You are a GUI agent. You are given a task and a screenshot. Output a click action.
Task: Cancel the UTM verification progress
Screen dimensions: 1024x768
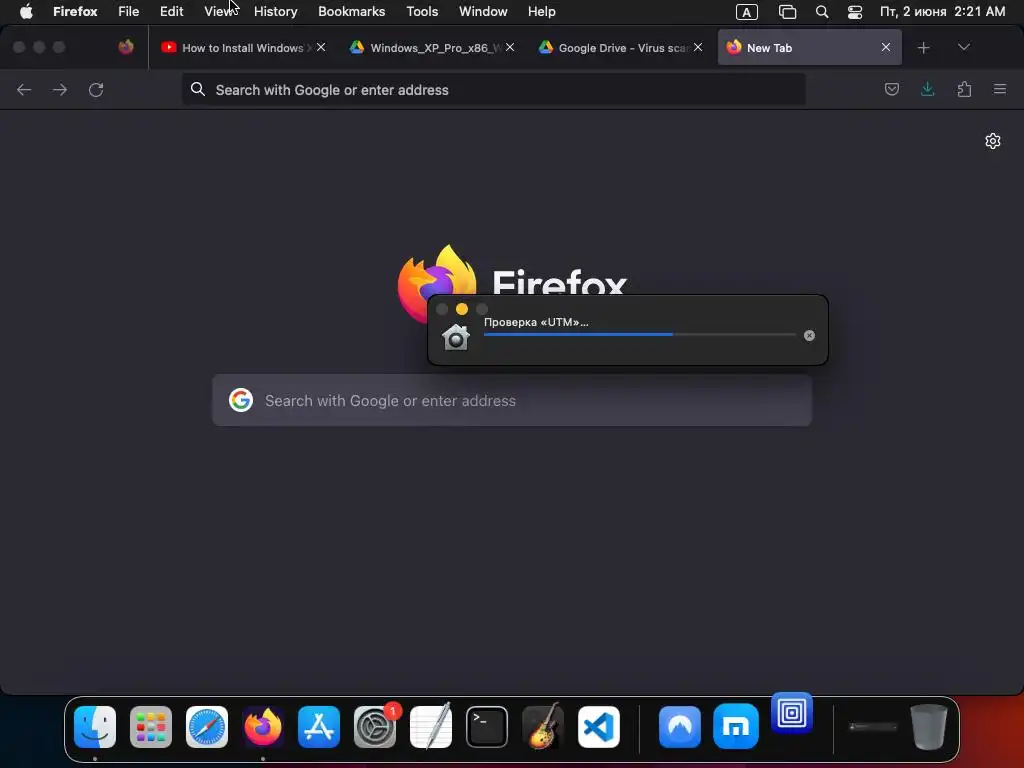809,335
